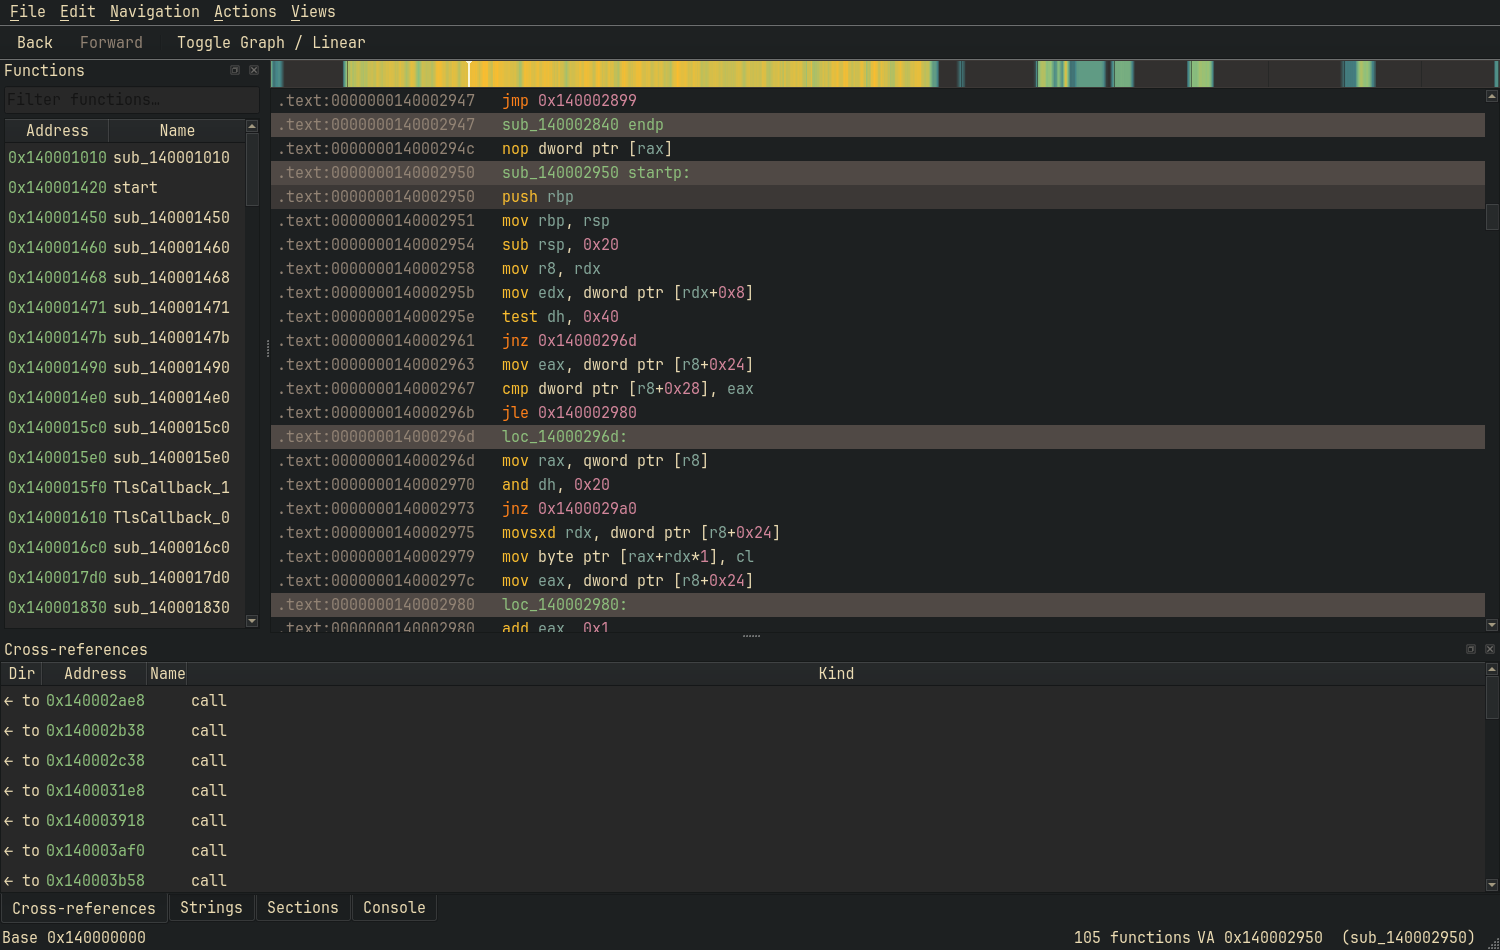Viewport: 1500px width, 950px height.
Task: Select function sub_1400016c0
Action: pos(125,548)
